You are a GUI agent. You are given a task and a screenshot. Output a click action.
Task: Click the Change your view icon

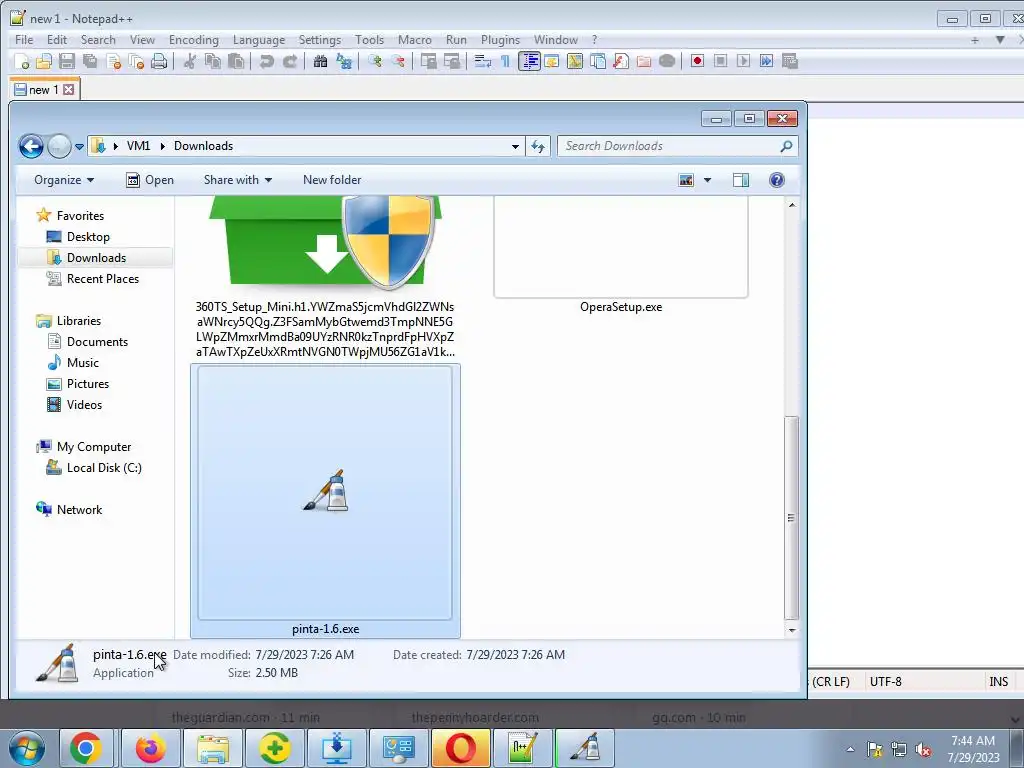pos(686,180)
